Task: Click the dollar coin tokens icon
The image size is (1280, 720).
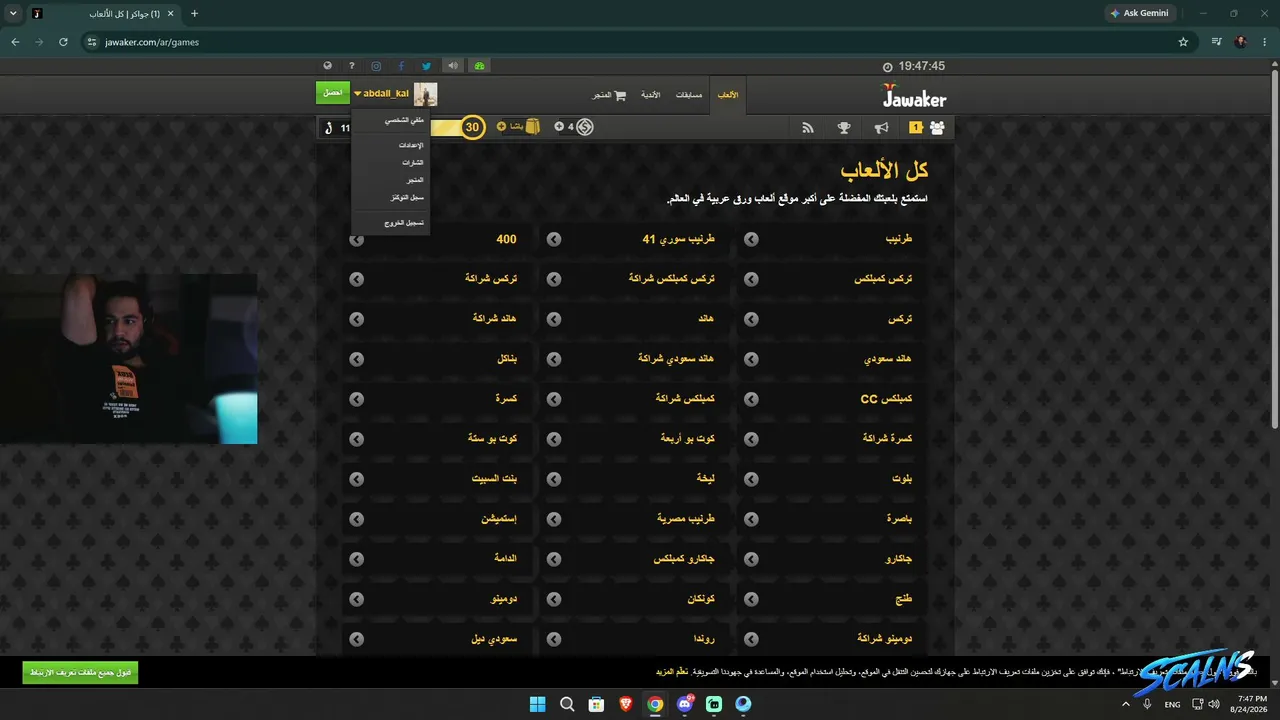Action: [585, 127]
